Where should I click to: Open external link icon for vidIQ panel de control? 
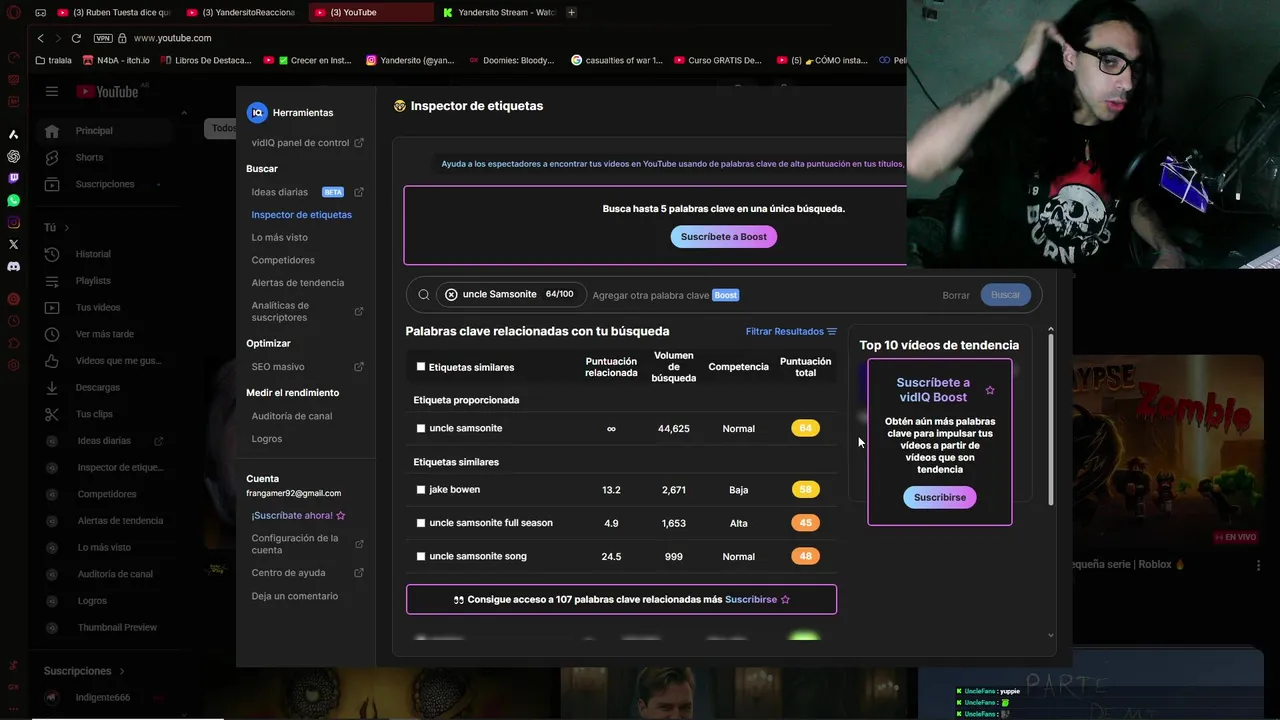click(359, 143)
